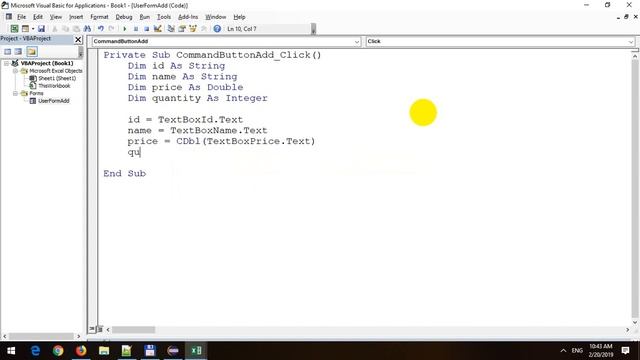Click View Code icon in Project panel
Viewport: 640px width, 360px height.
pos(8,51)
